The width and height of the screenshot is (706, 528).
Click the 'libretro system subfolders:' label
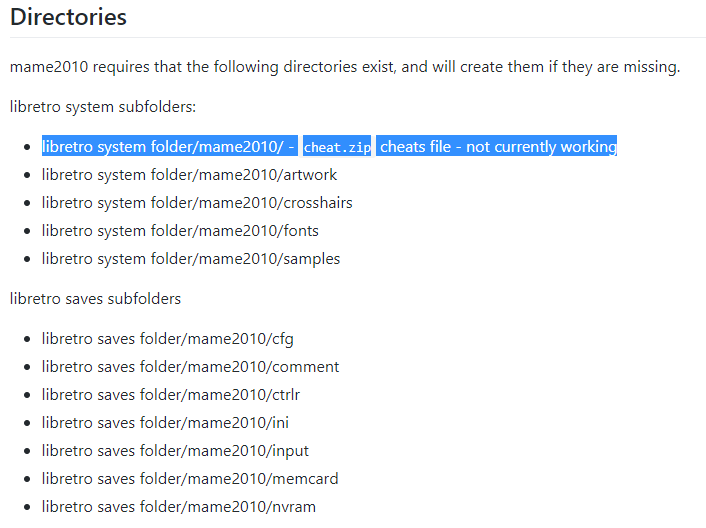tap(103, 107)
